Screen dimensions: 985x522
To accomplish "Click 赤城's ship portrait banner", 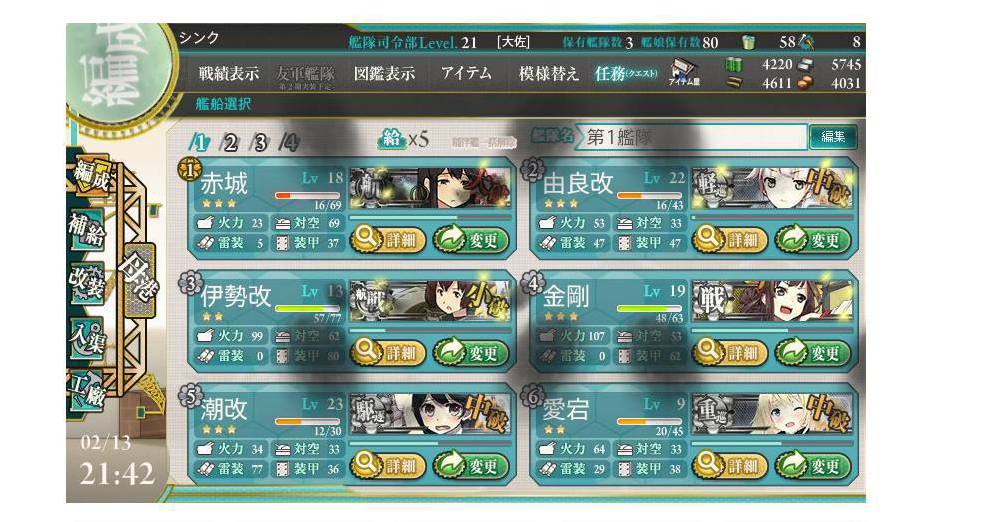I will point(430,188).
